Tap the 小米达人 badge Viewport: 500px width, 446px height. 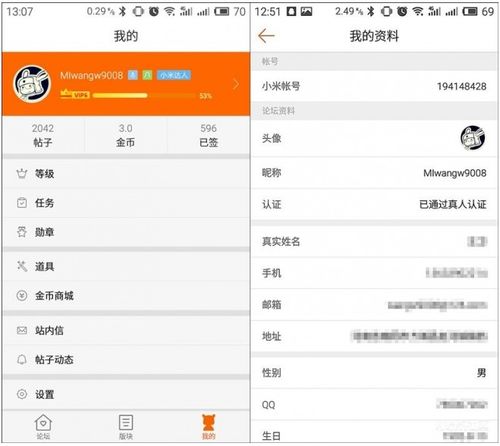click(x=174, y=75)
